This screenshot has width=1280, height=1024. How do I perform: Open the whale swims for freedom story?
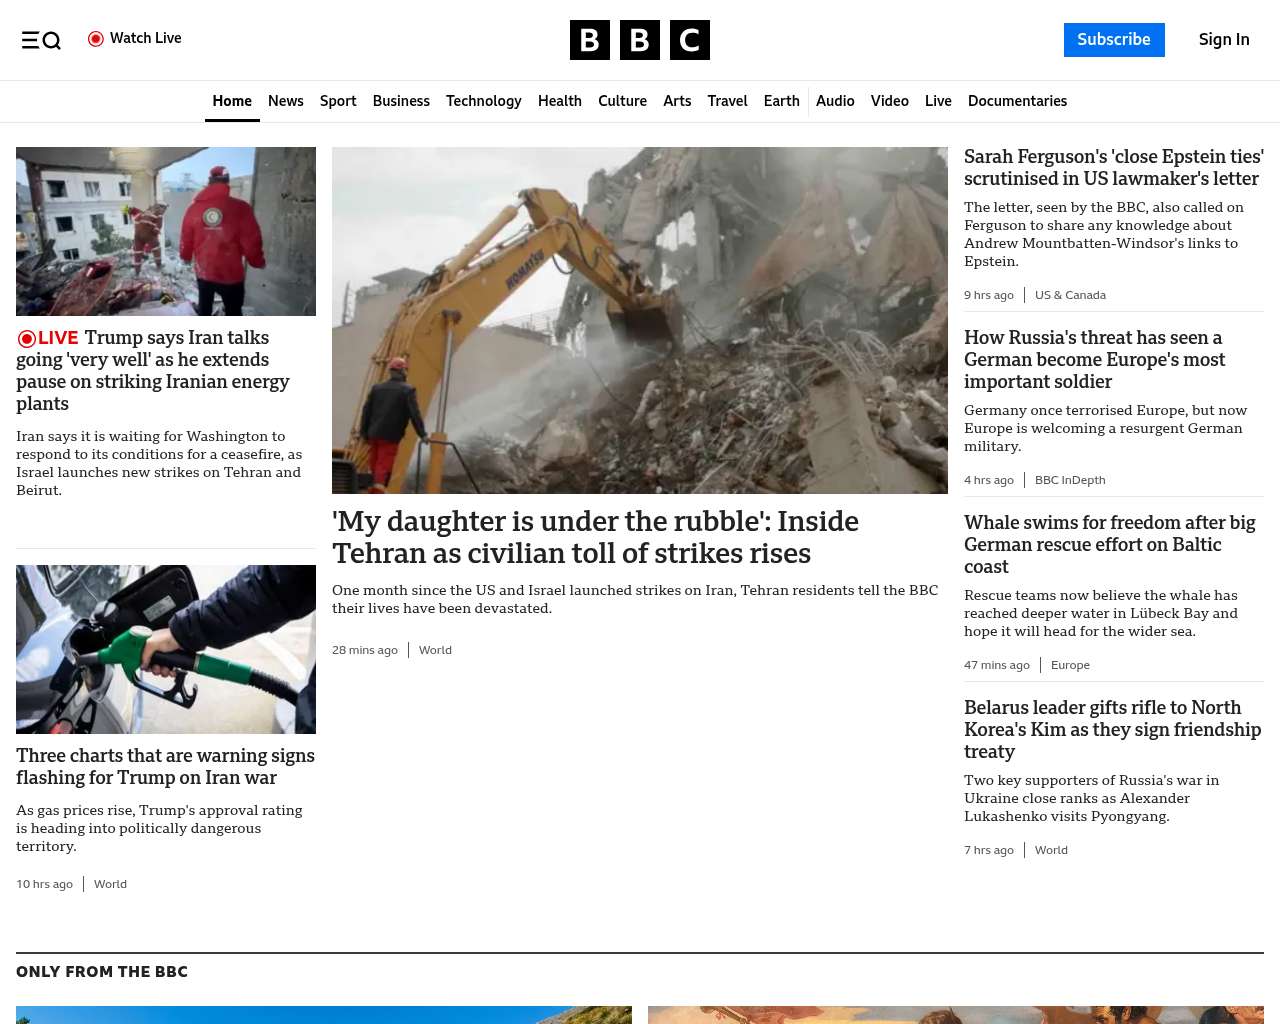(1109, 544)
